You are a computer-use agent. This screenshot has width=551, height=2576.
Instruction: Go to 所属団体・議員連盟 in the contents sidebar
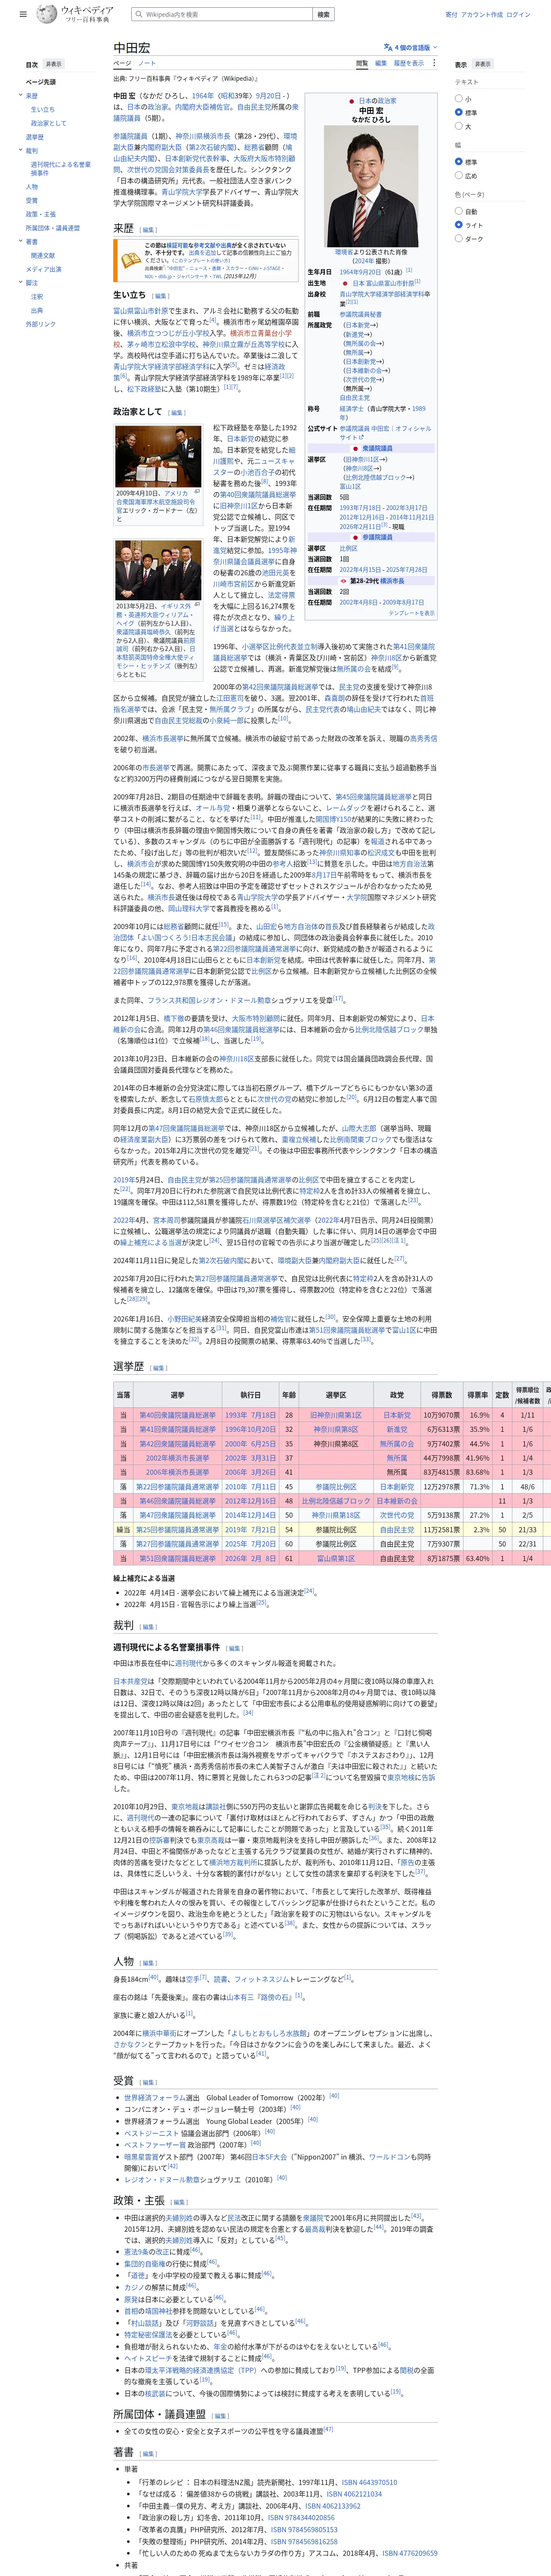click(53, 228)
